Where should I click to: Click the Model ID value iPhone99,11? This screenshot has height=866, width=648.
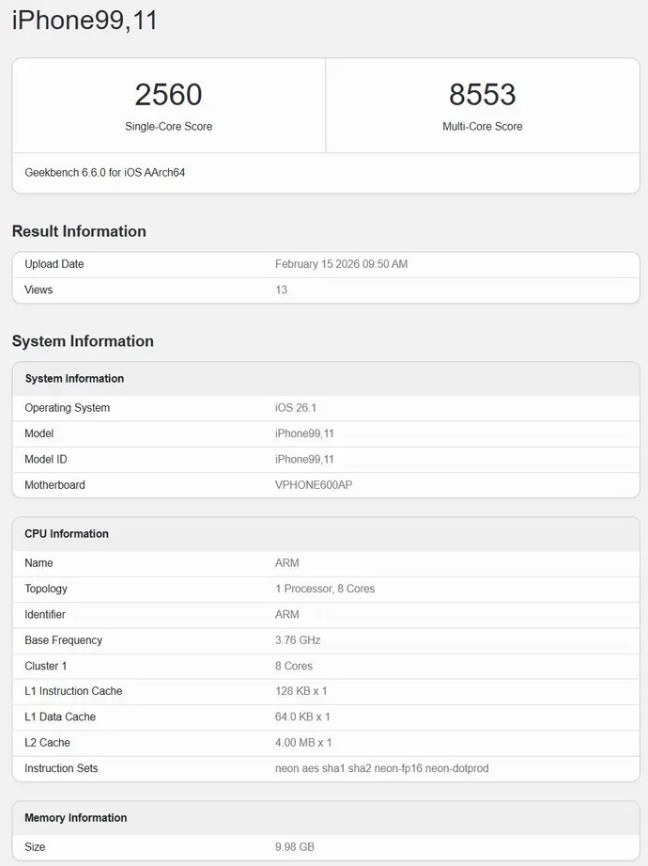pyautogui.click(x=304, y=459)
